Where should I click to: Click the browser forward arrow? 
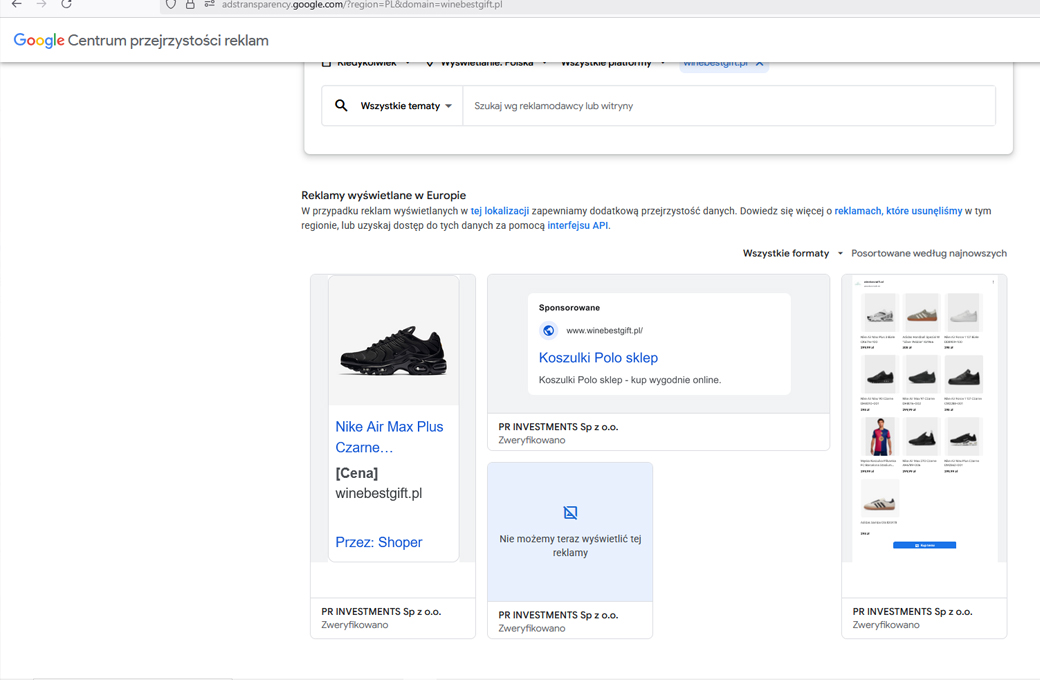pyautogui.click(x=41, y=4)
